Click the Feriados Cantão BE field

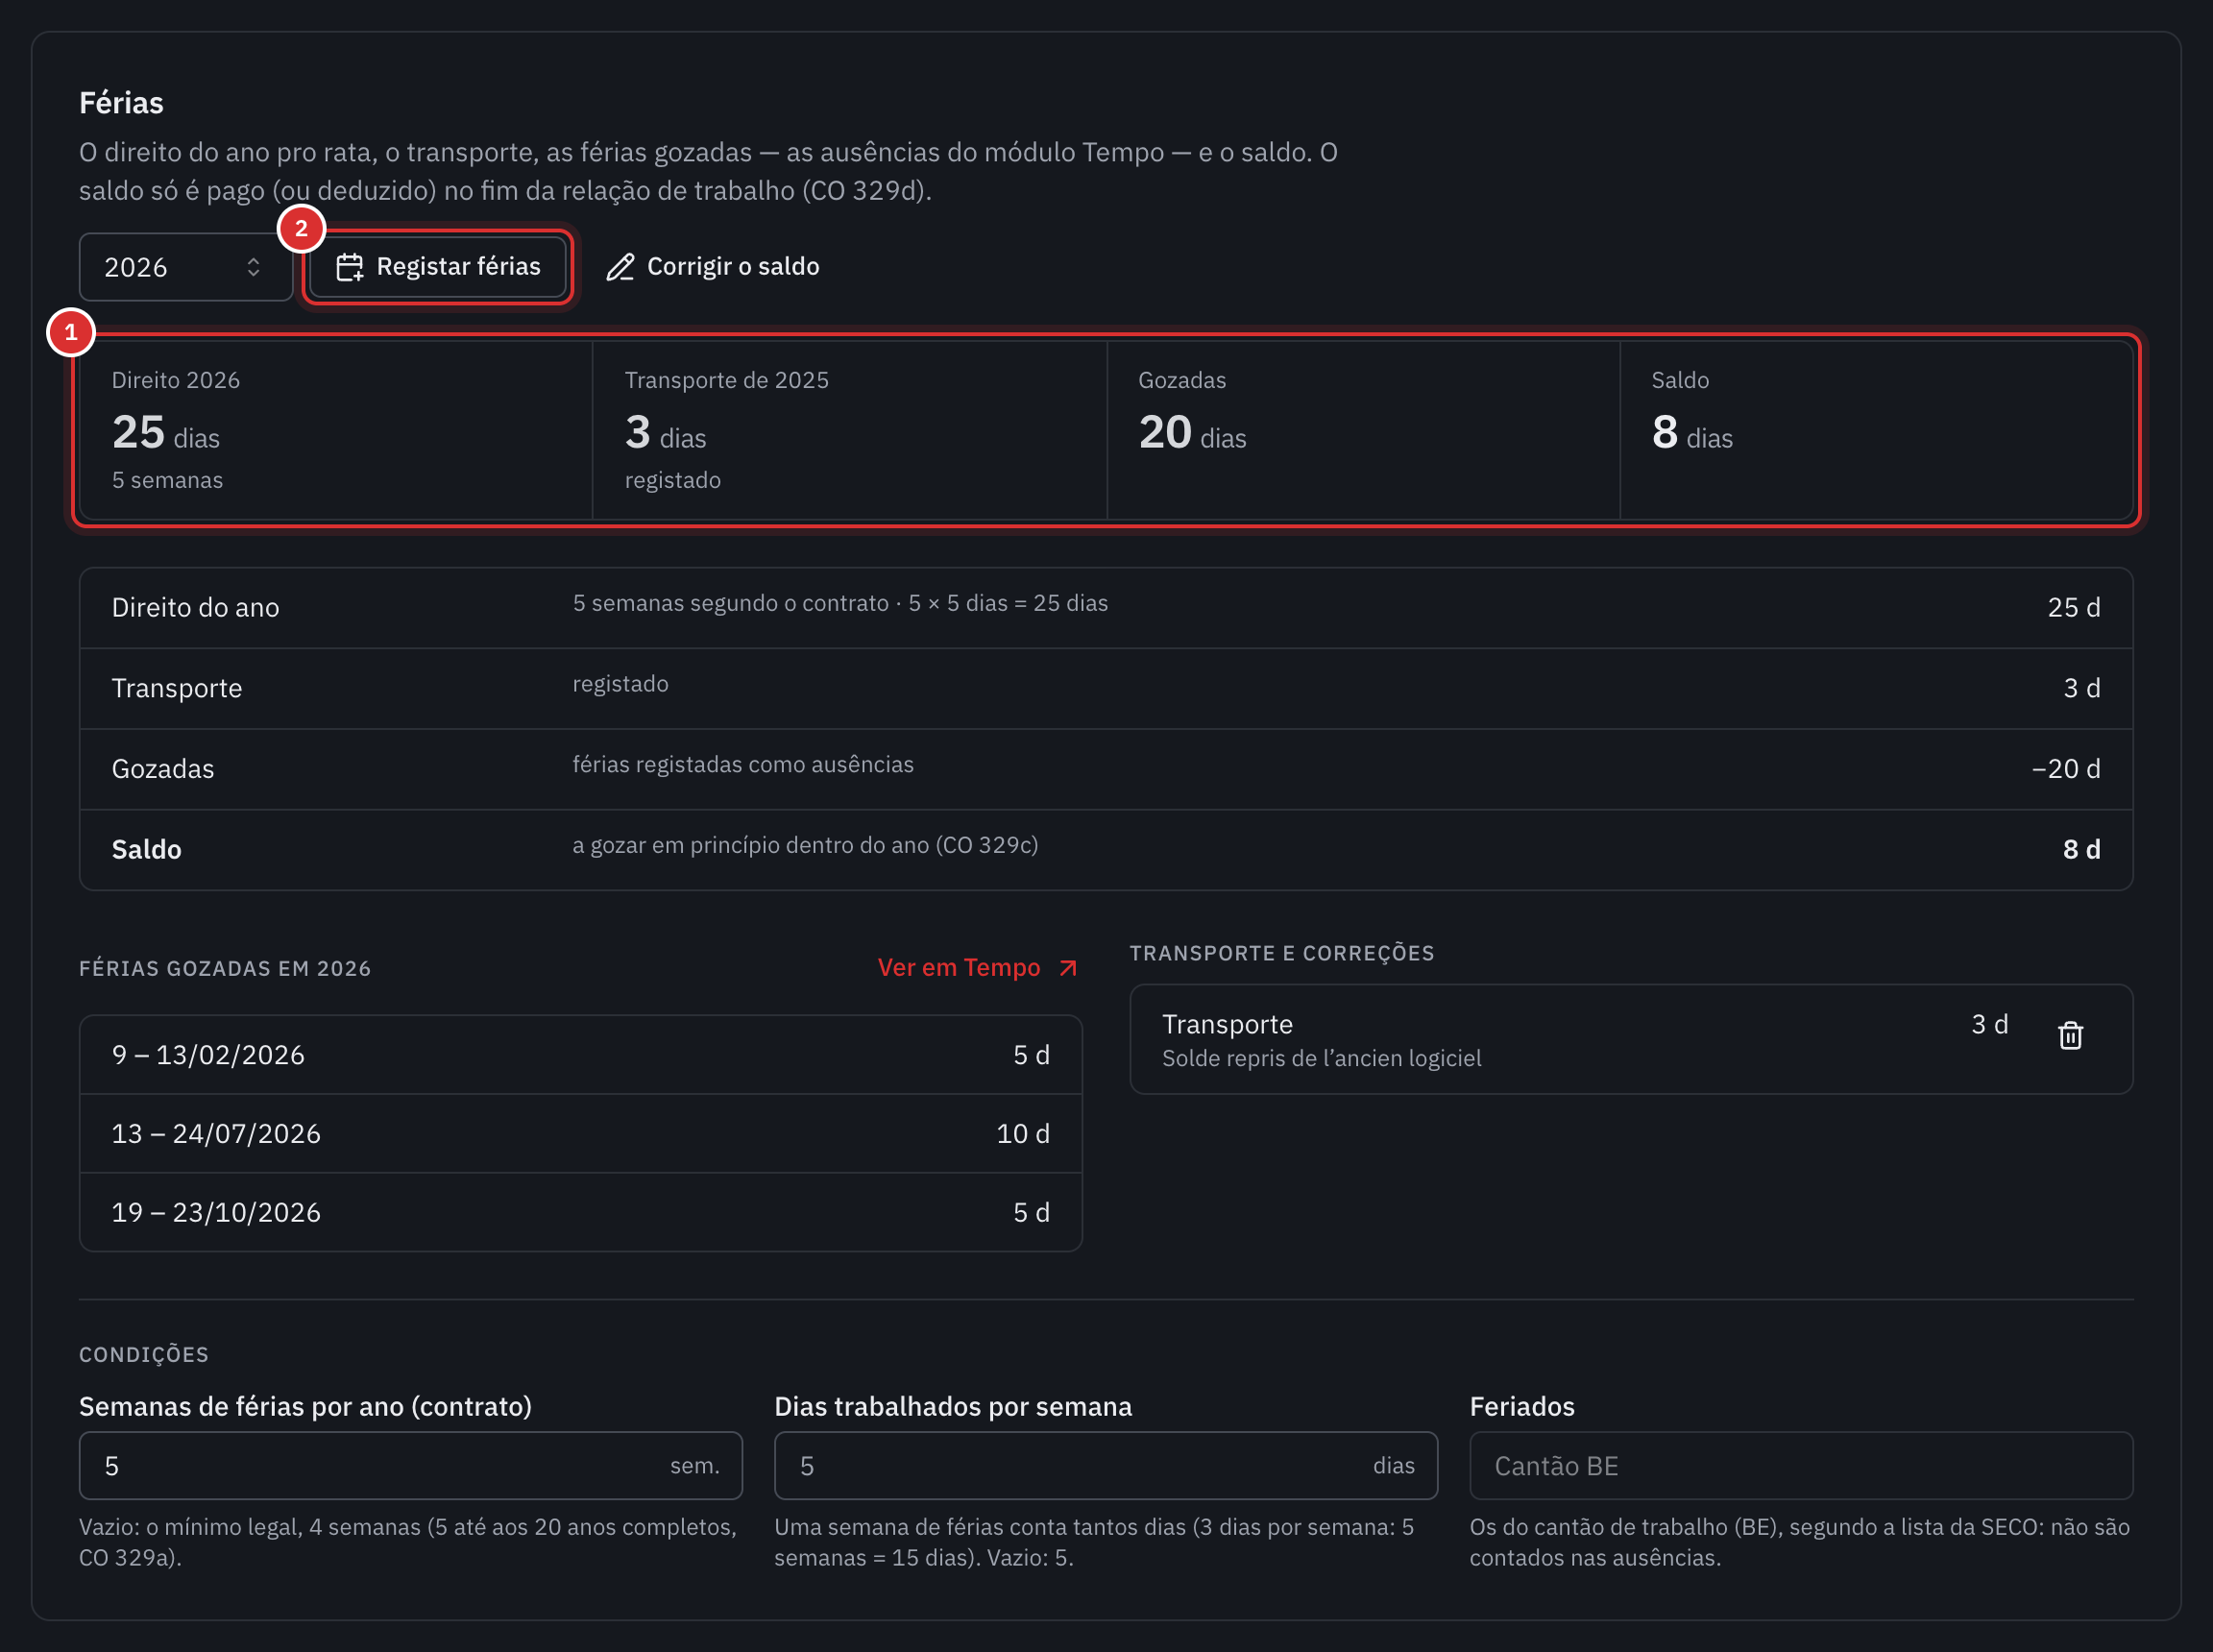tap(1801, 1466)
